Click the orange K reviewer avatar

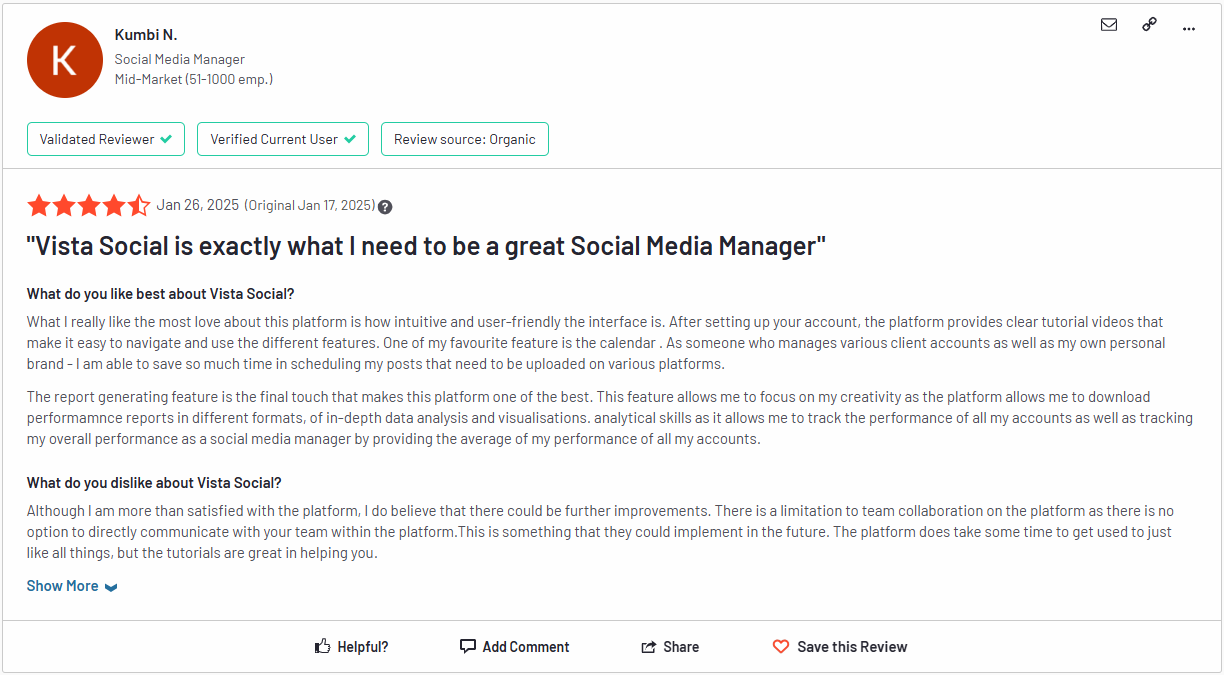[x=65, y=60]
